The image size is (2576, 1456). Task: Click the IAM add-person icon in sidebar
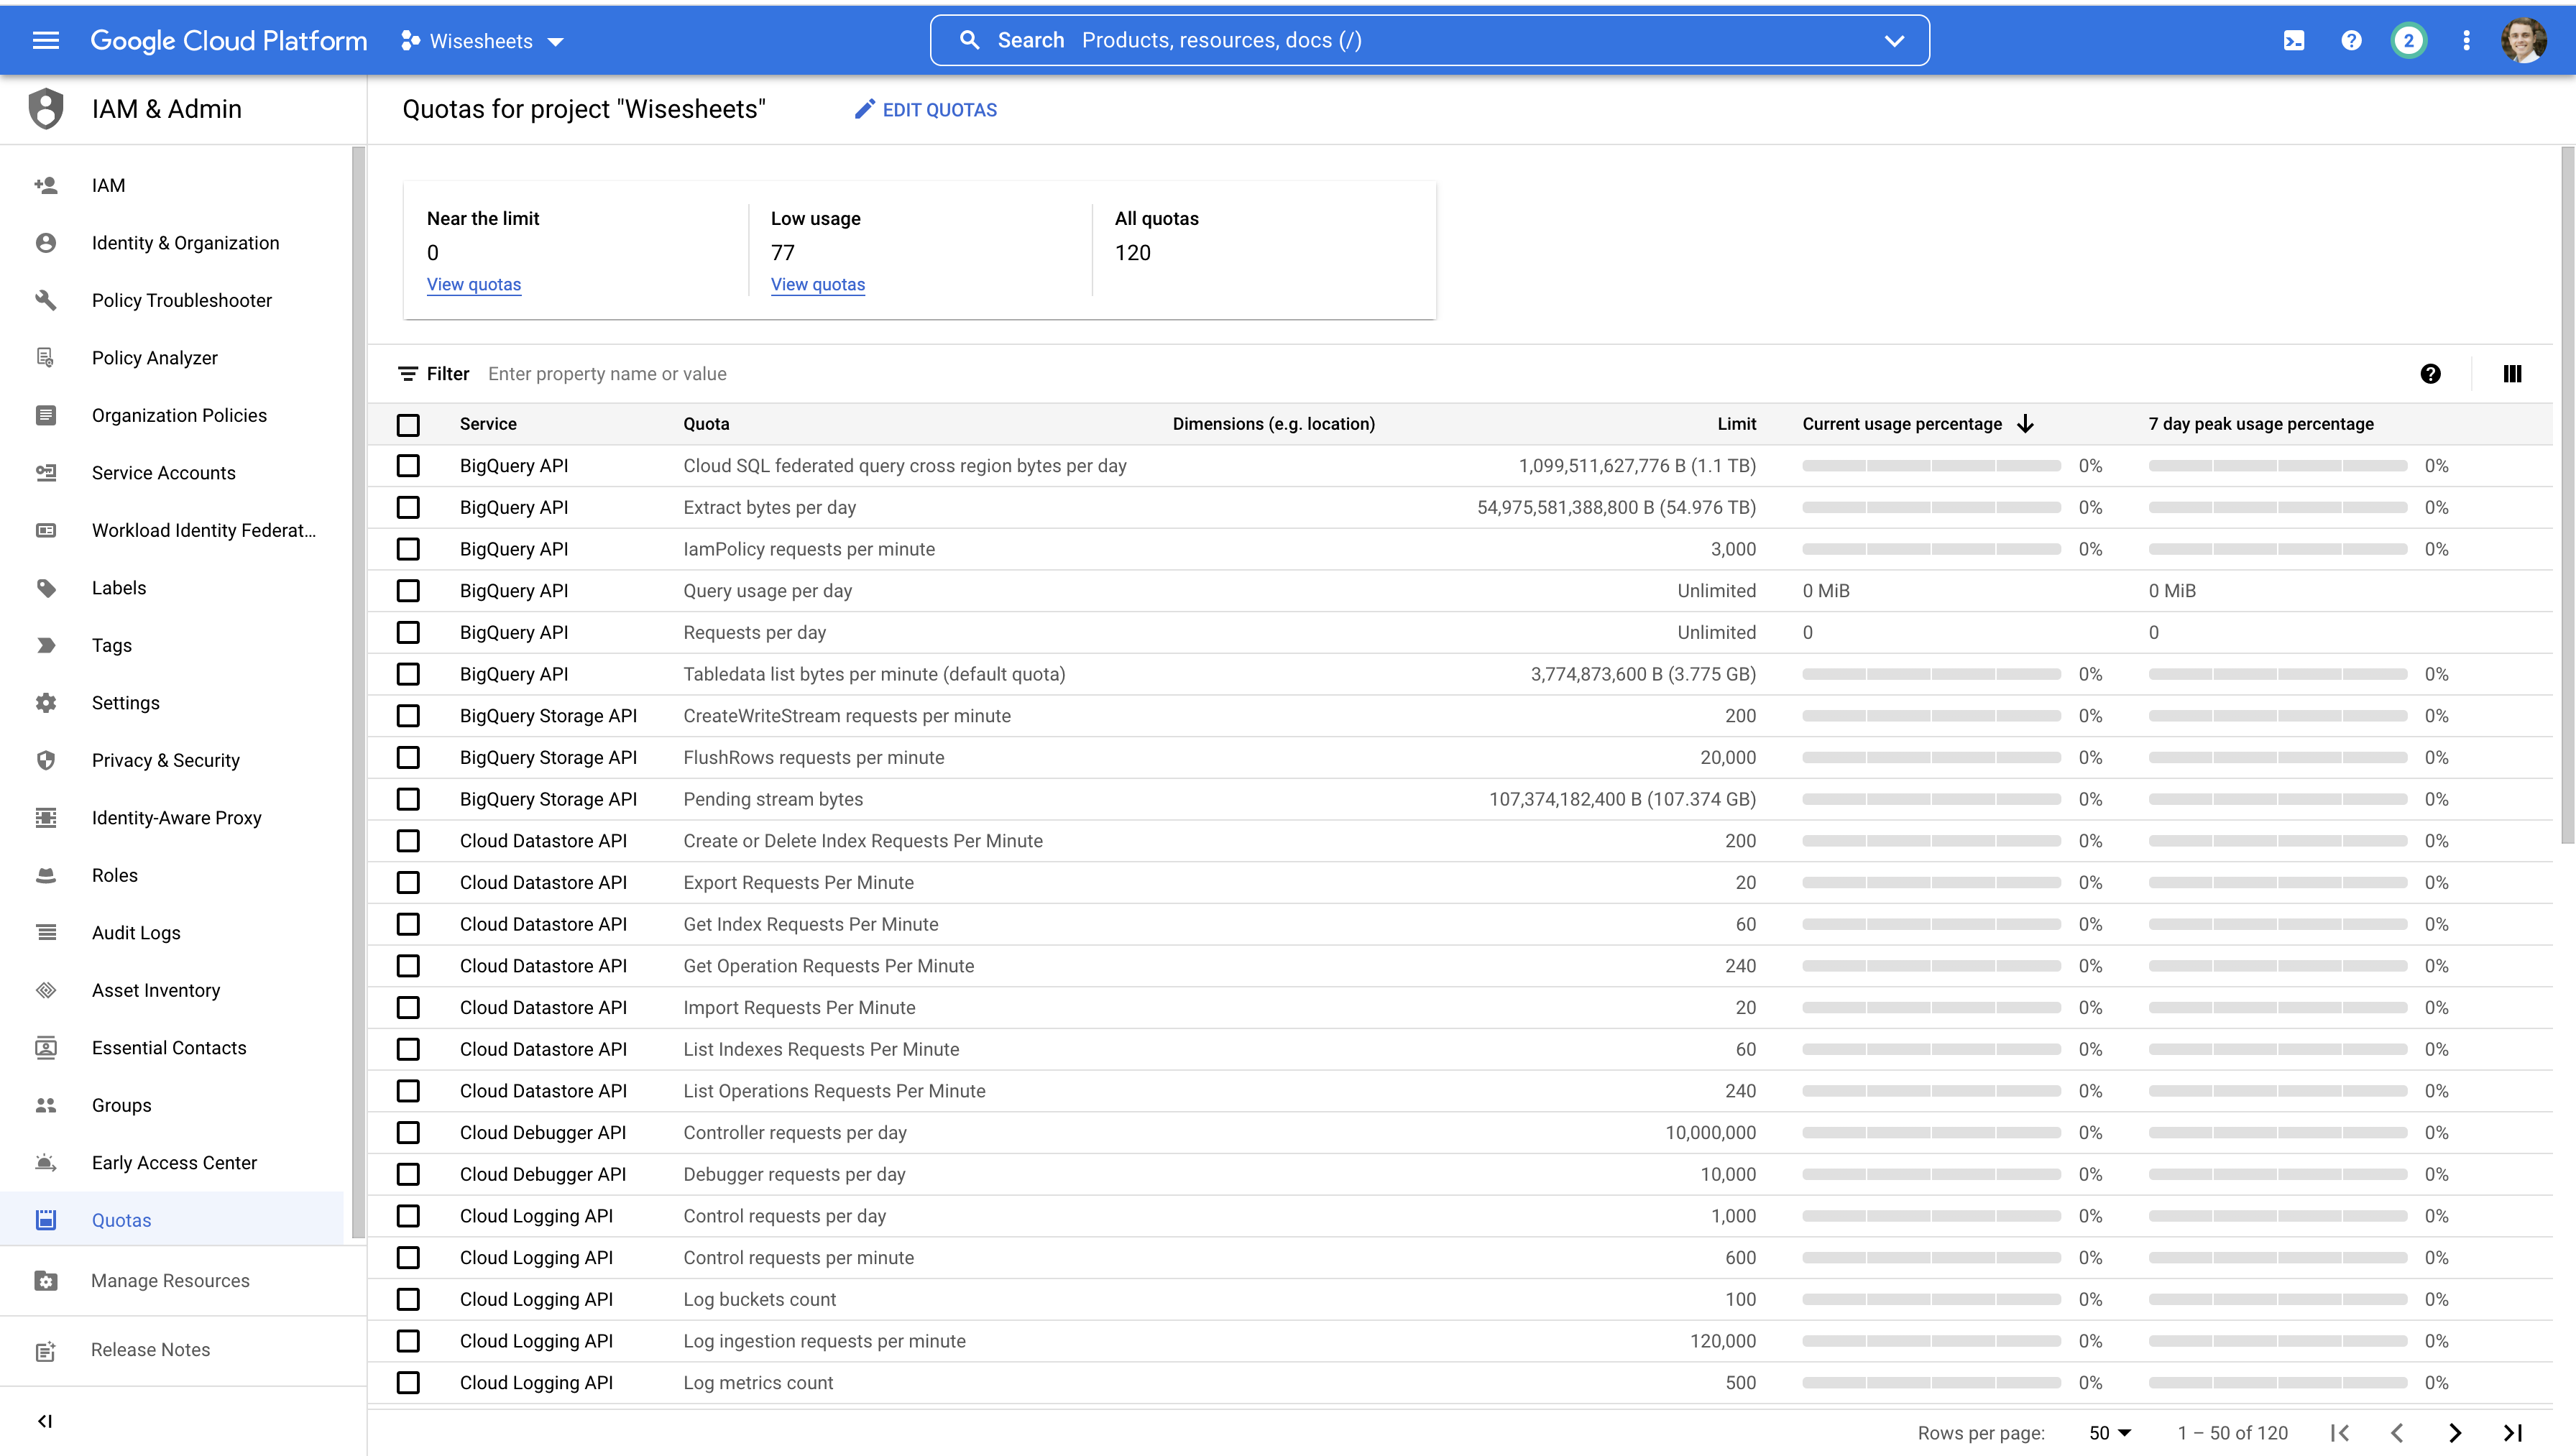coord(46,185)
